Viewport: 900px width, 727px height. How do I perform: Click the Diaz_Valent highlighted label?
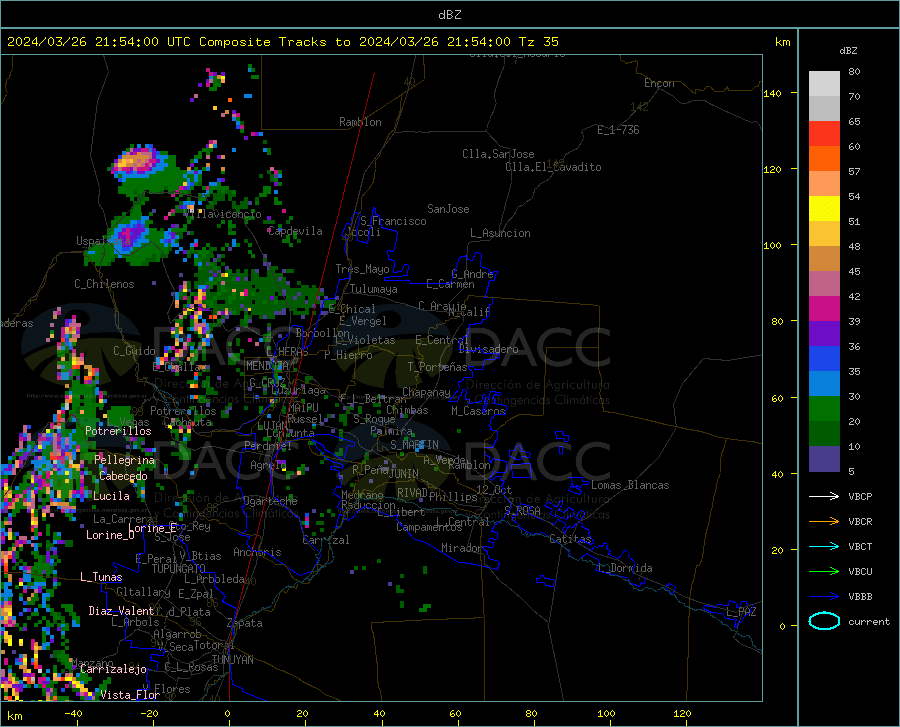coord(121,611)
